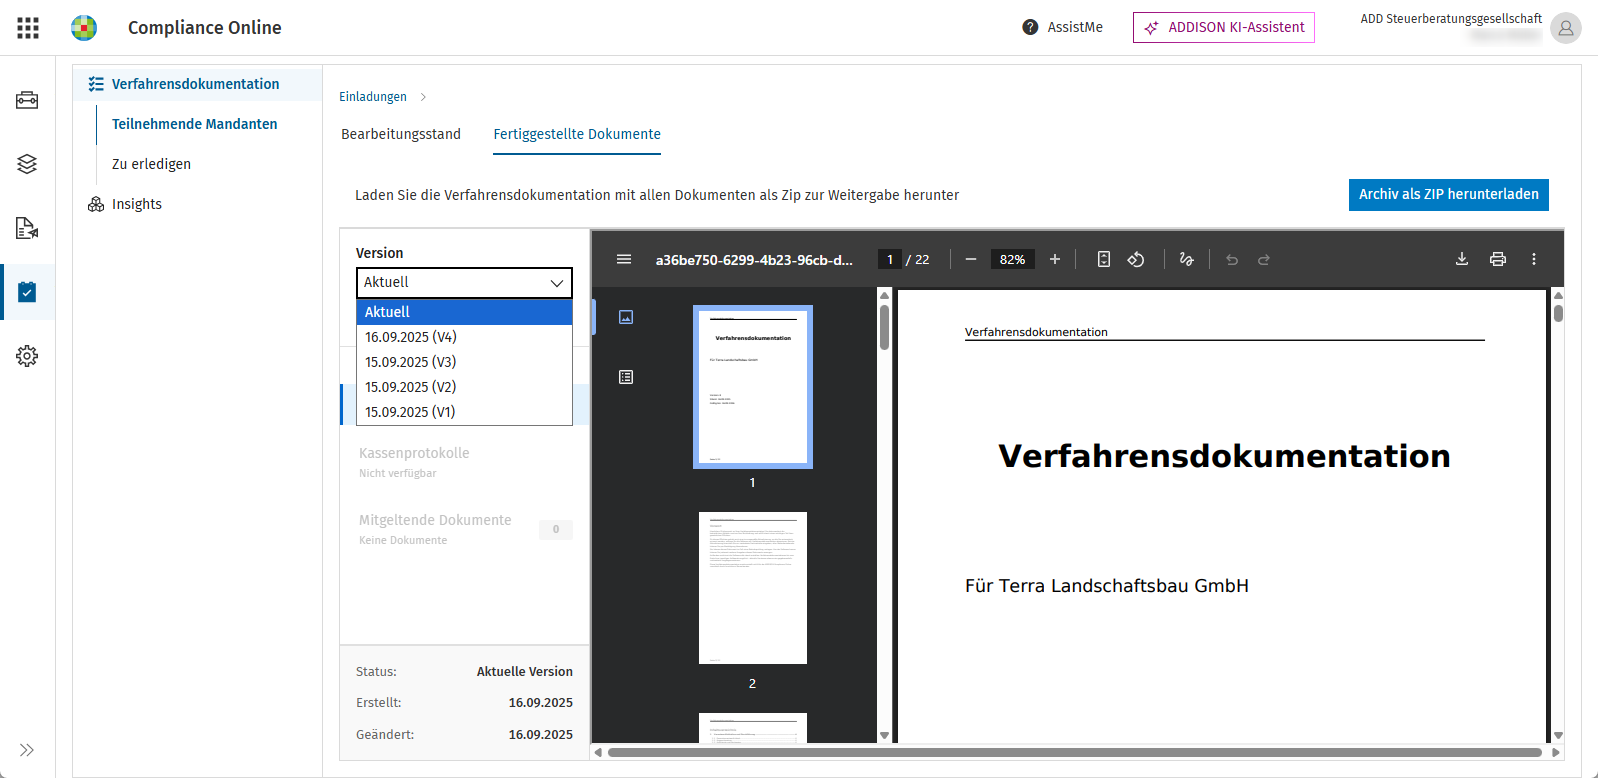Select the Aktuell option in version list
Screen dimensions: 1598x778
tap(464, 312)
